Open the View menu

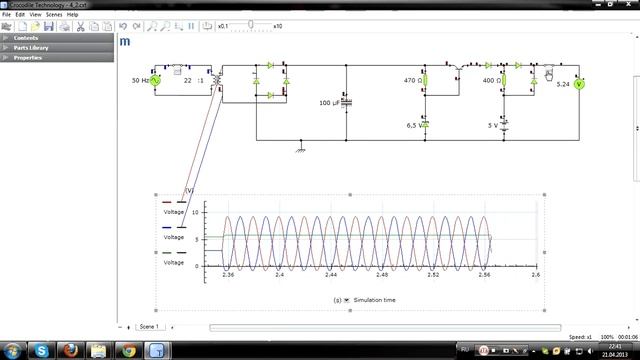click(35, 15)
